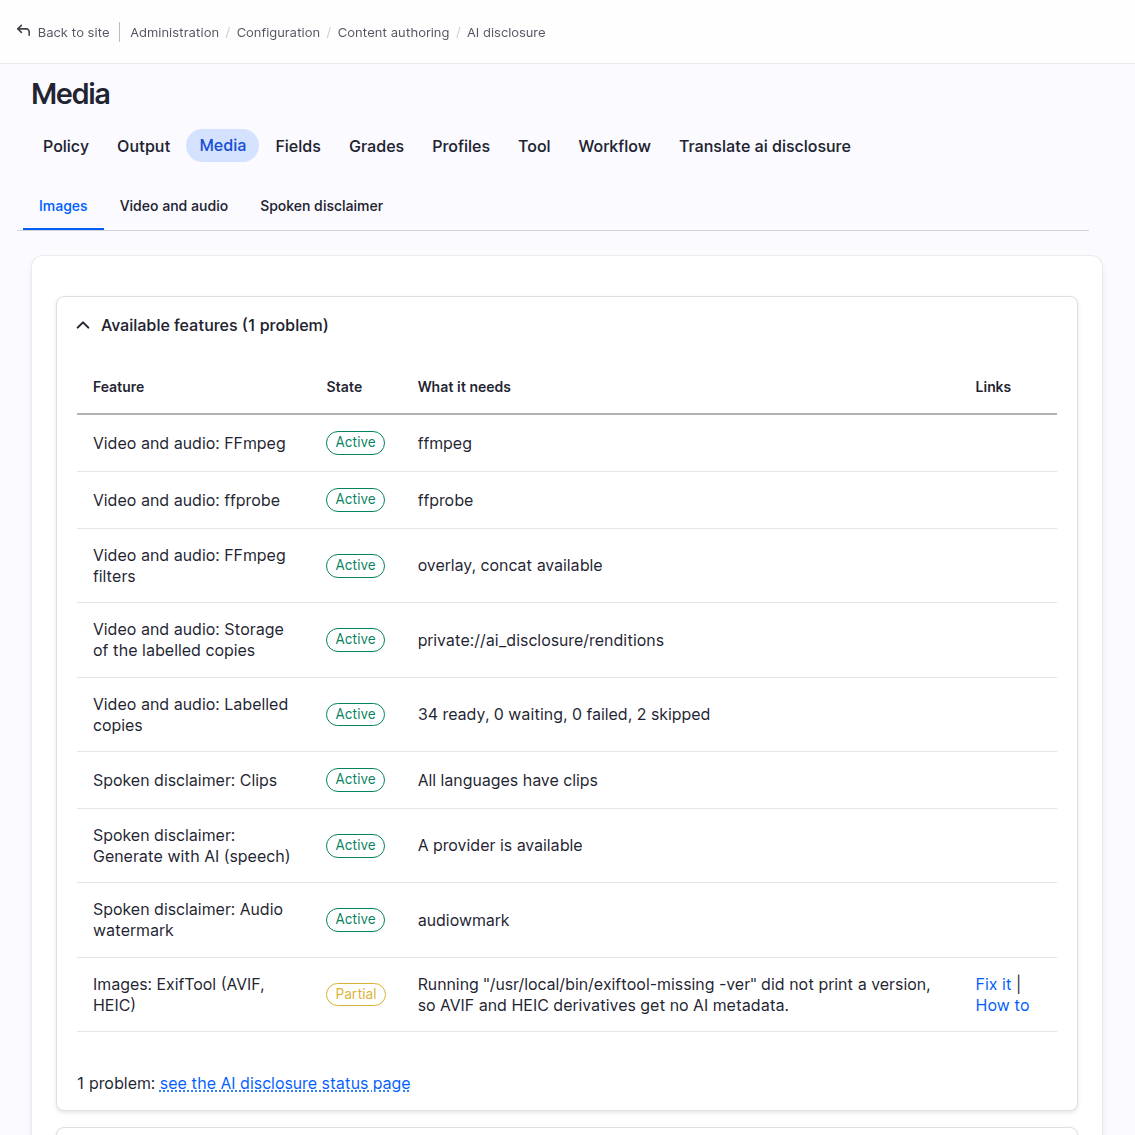The height and width of the screenshot is (1135, 1135).
Task: Click 'A provider is available' text
Action: (x=499, y=846)
